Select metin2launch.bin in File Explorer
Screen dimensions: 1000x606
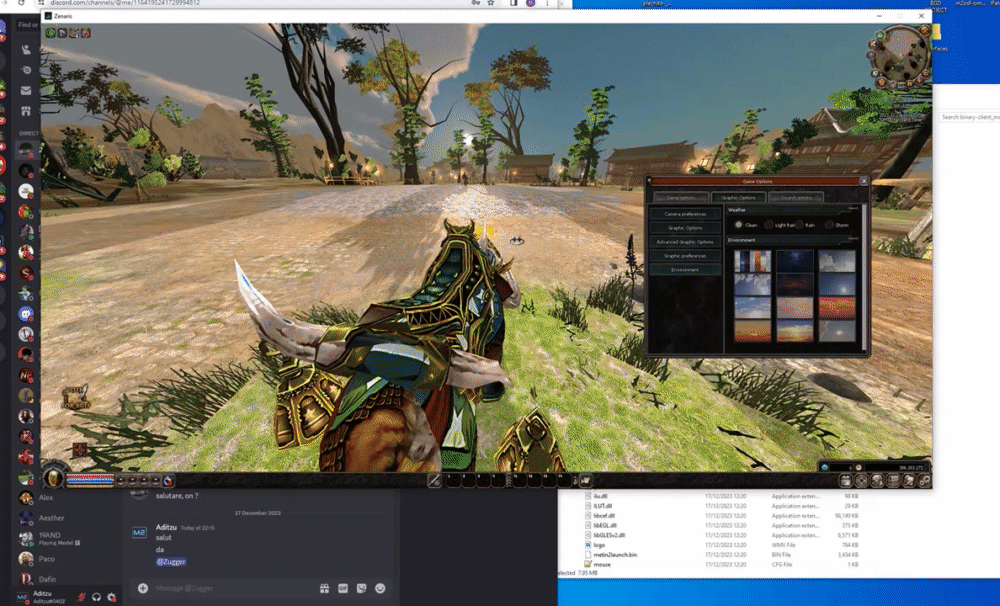(x=615, y=554)
